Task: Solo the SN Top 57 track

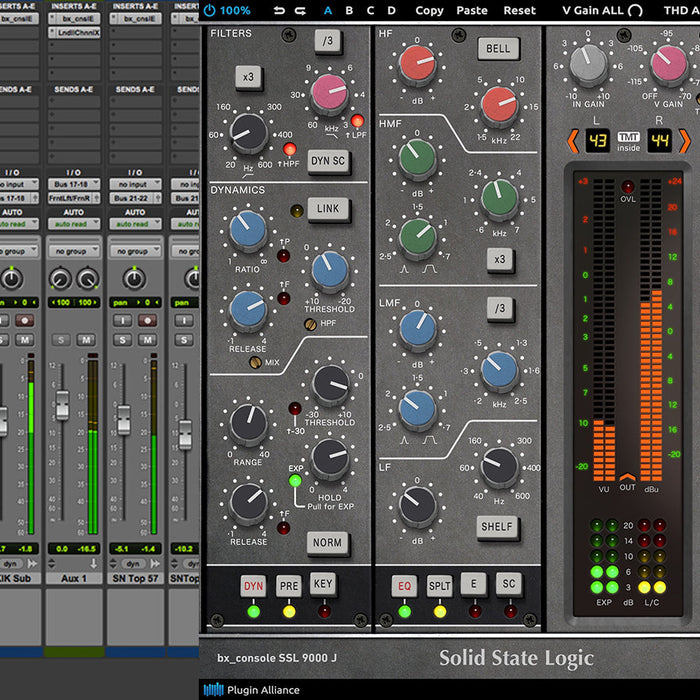Action: pyautogui.click(x=122, y=340)
